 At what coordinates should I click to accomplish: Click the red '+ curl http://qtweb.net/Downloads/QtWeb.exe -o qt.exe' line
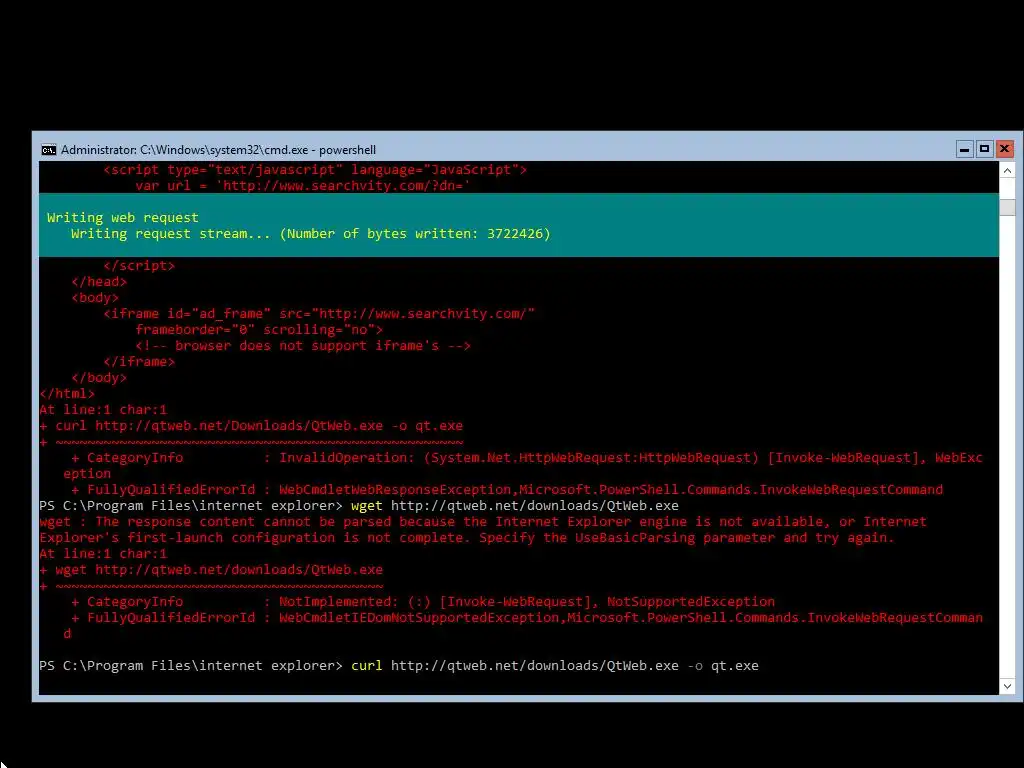251,426
